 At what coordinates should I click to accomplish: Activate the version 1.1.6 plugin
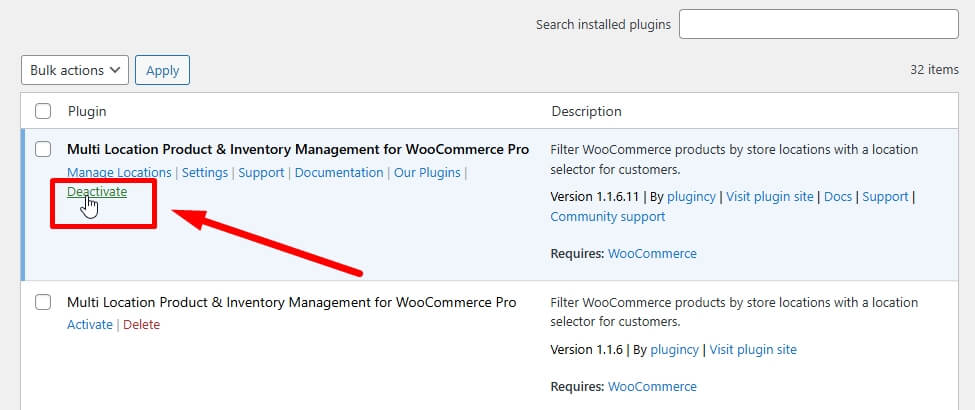[90, 325]
